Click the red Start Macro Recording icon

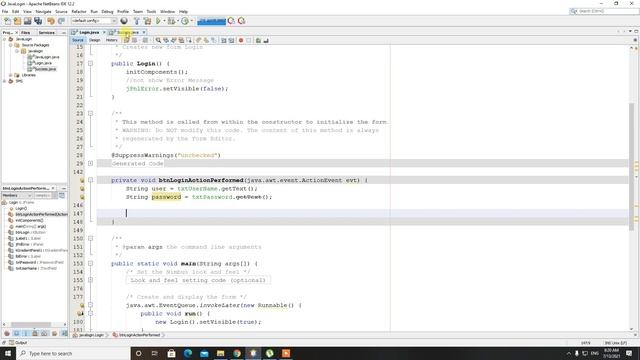coord(241,40)
